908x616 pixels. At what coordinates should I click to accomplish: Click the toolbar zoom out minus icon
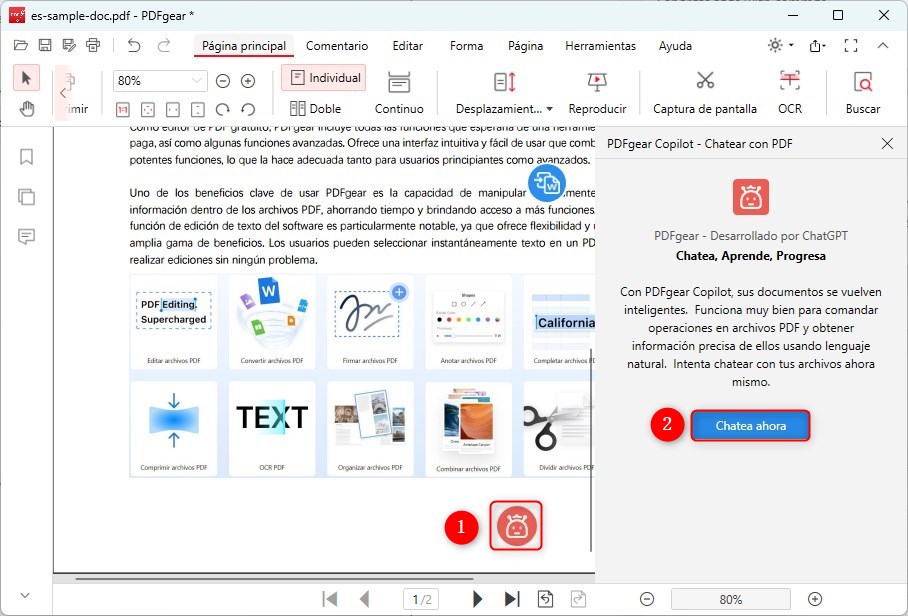click(223, 81)
